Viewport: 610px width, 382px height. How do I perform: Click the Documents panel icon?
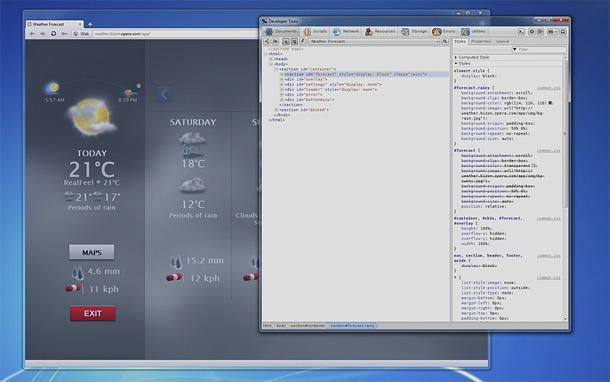click(269, 32)
